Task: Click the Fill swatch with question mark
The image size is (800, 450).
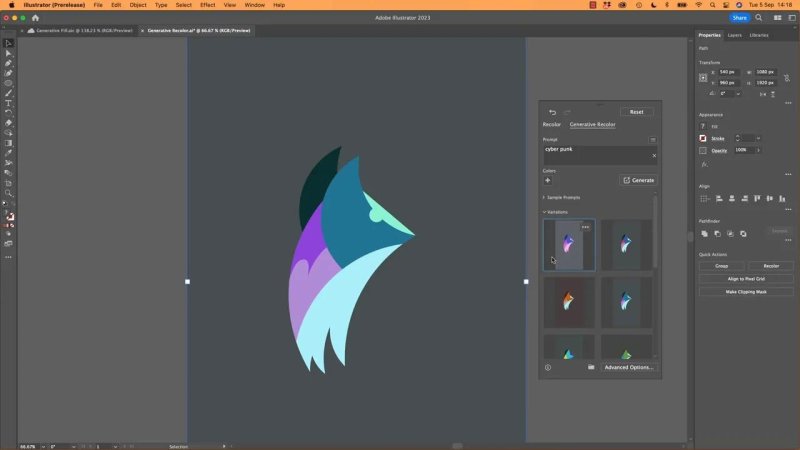Action: tap(703, 126)
